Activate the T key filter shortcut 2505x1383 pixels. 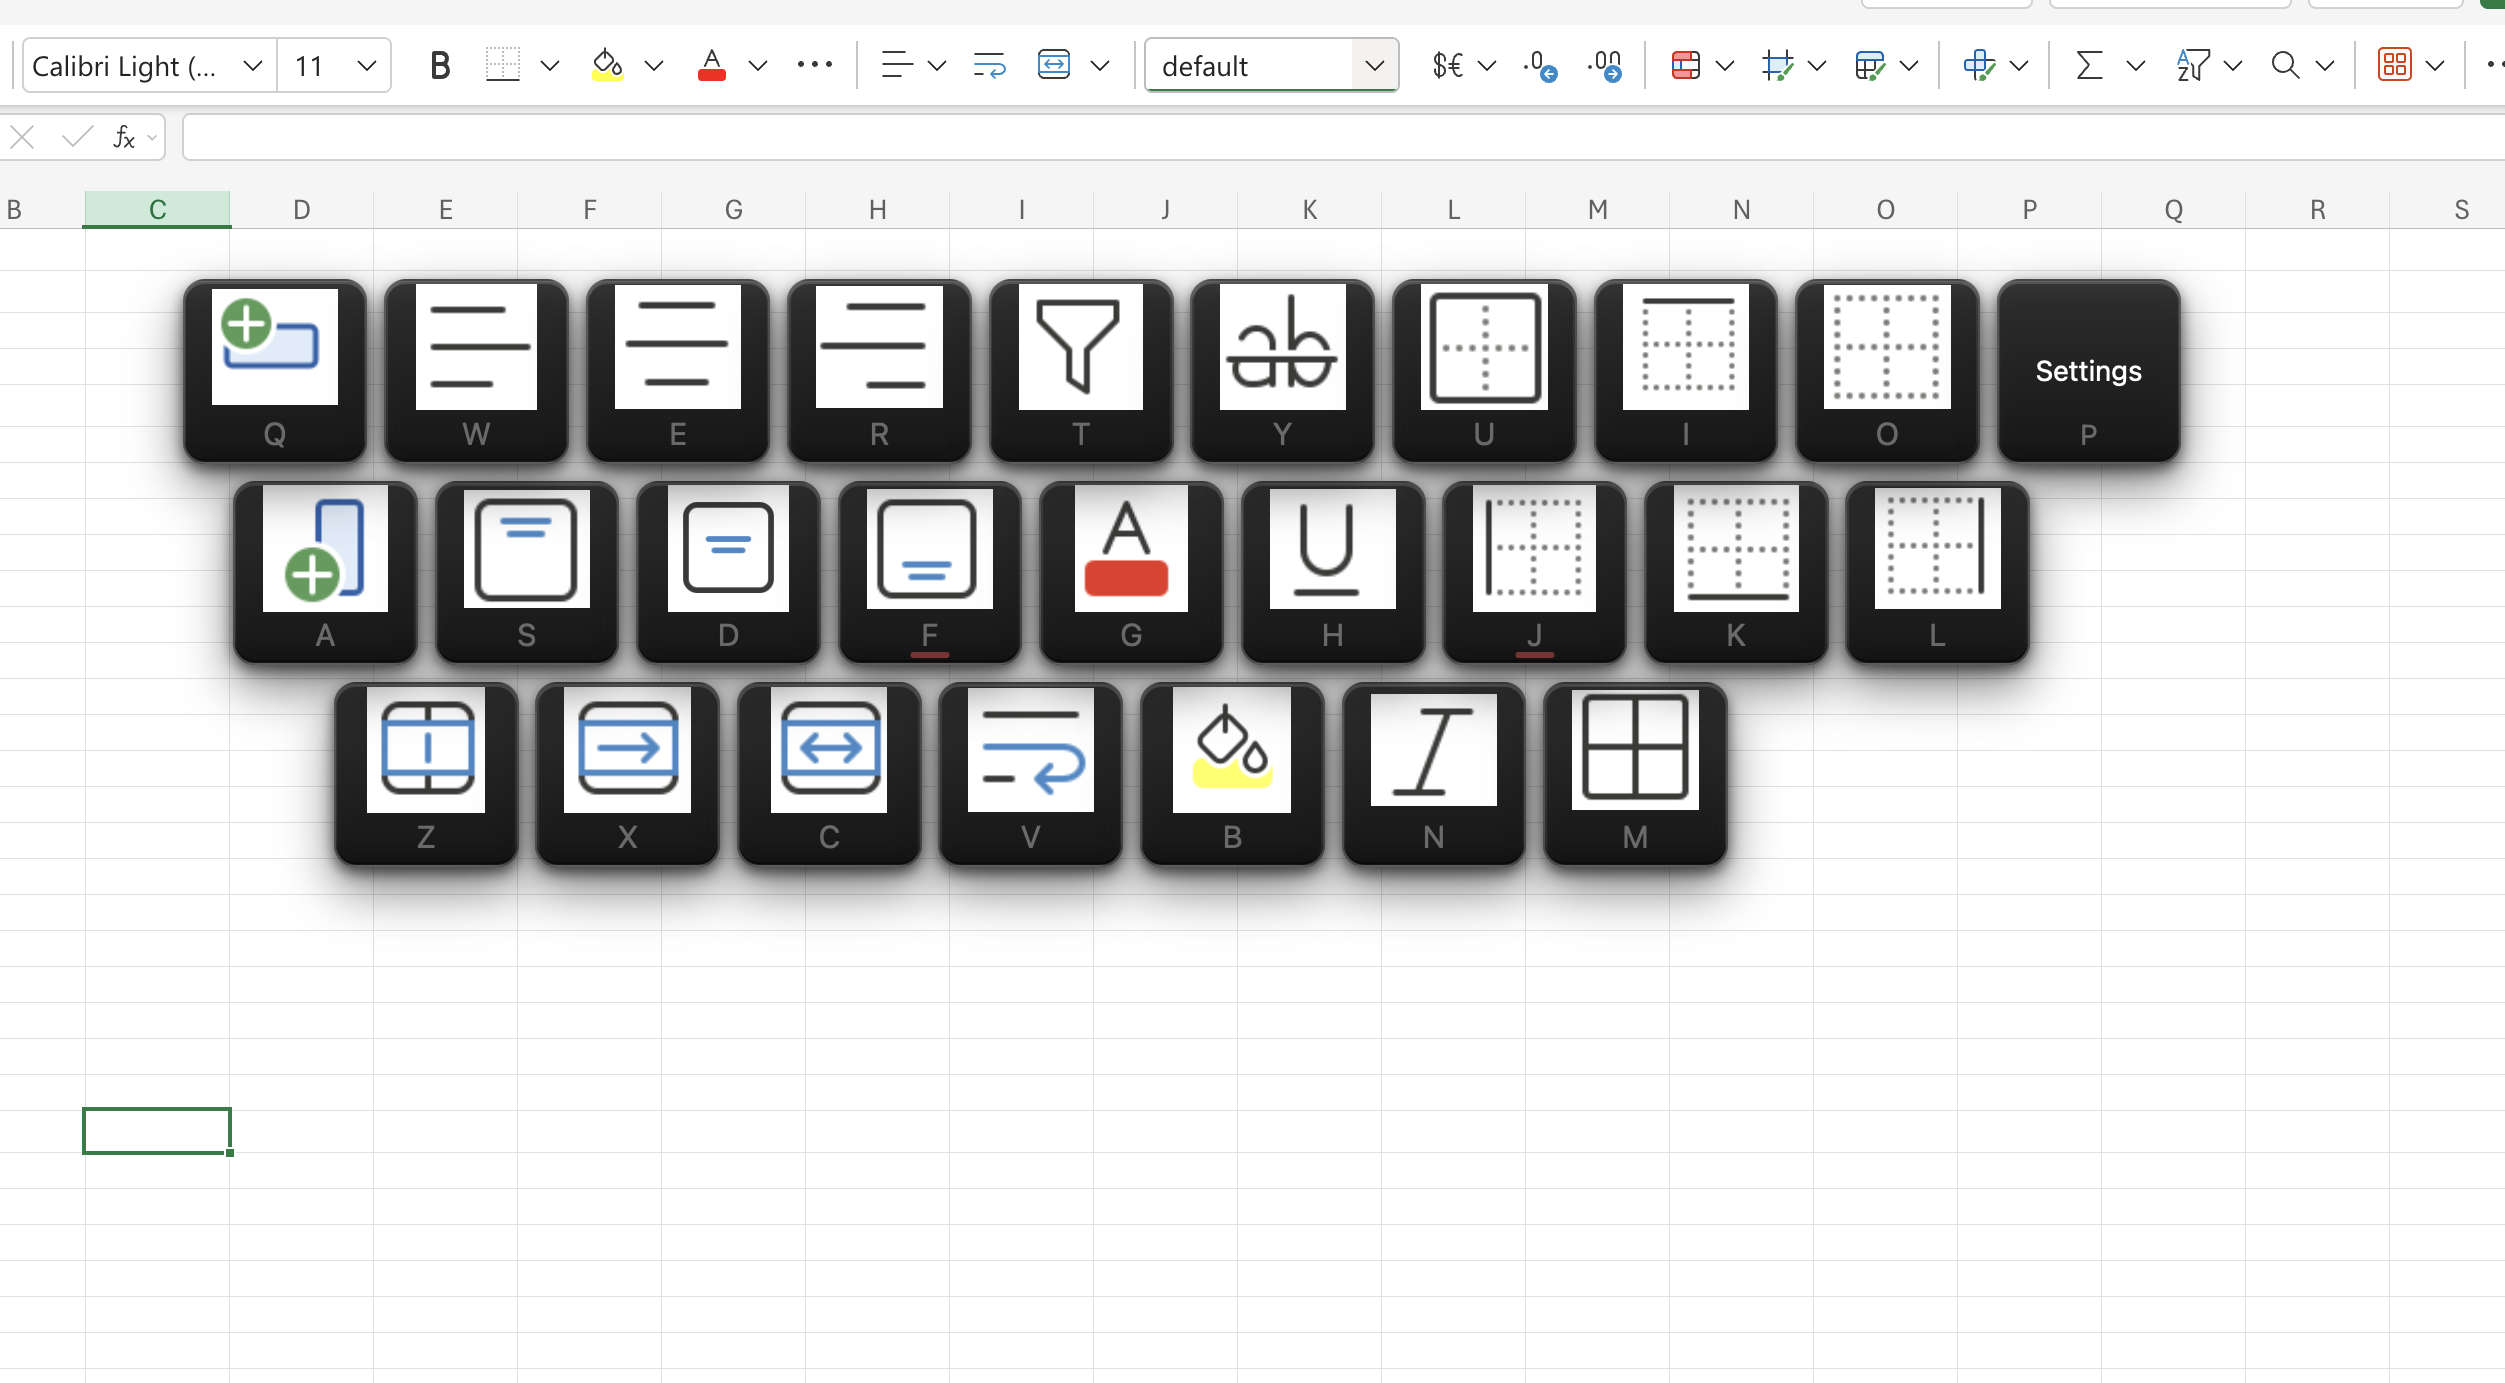pyautogui.click(x=1081, y=371)
